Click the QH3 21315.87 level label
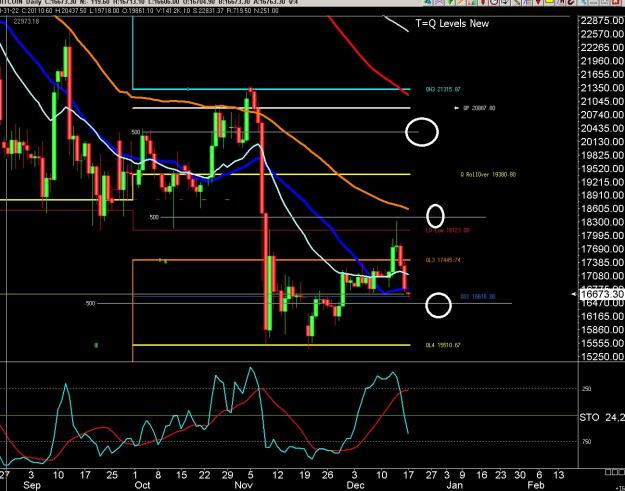This screenshot has width=625, height=491. 443,90
